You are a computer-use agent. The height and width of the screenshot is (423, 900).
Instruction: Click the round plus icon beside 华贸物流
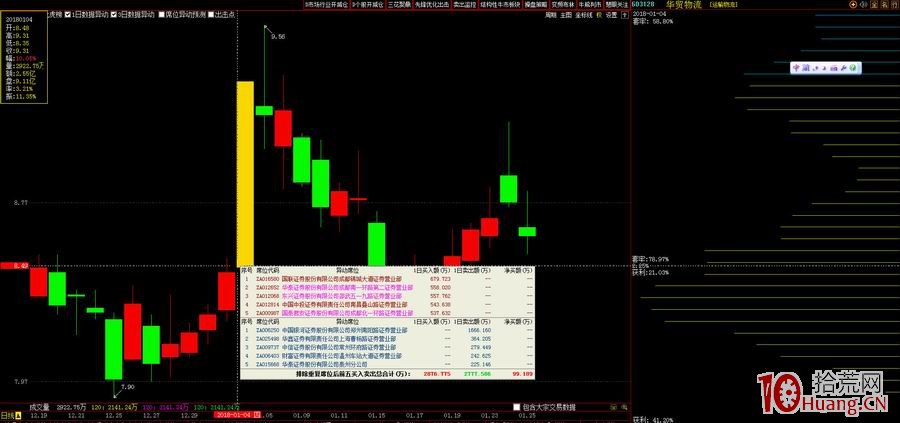pos(853,5)
